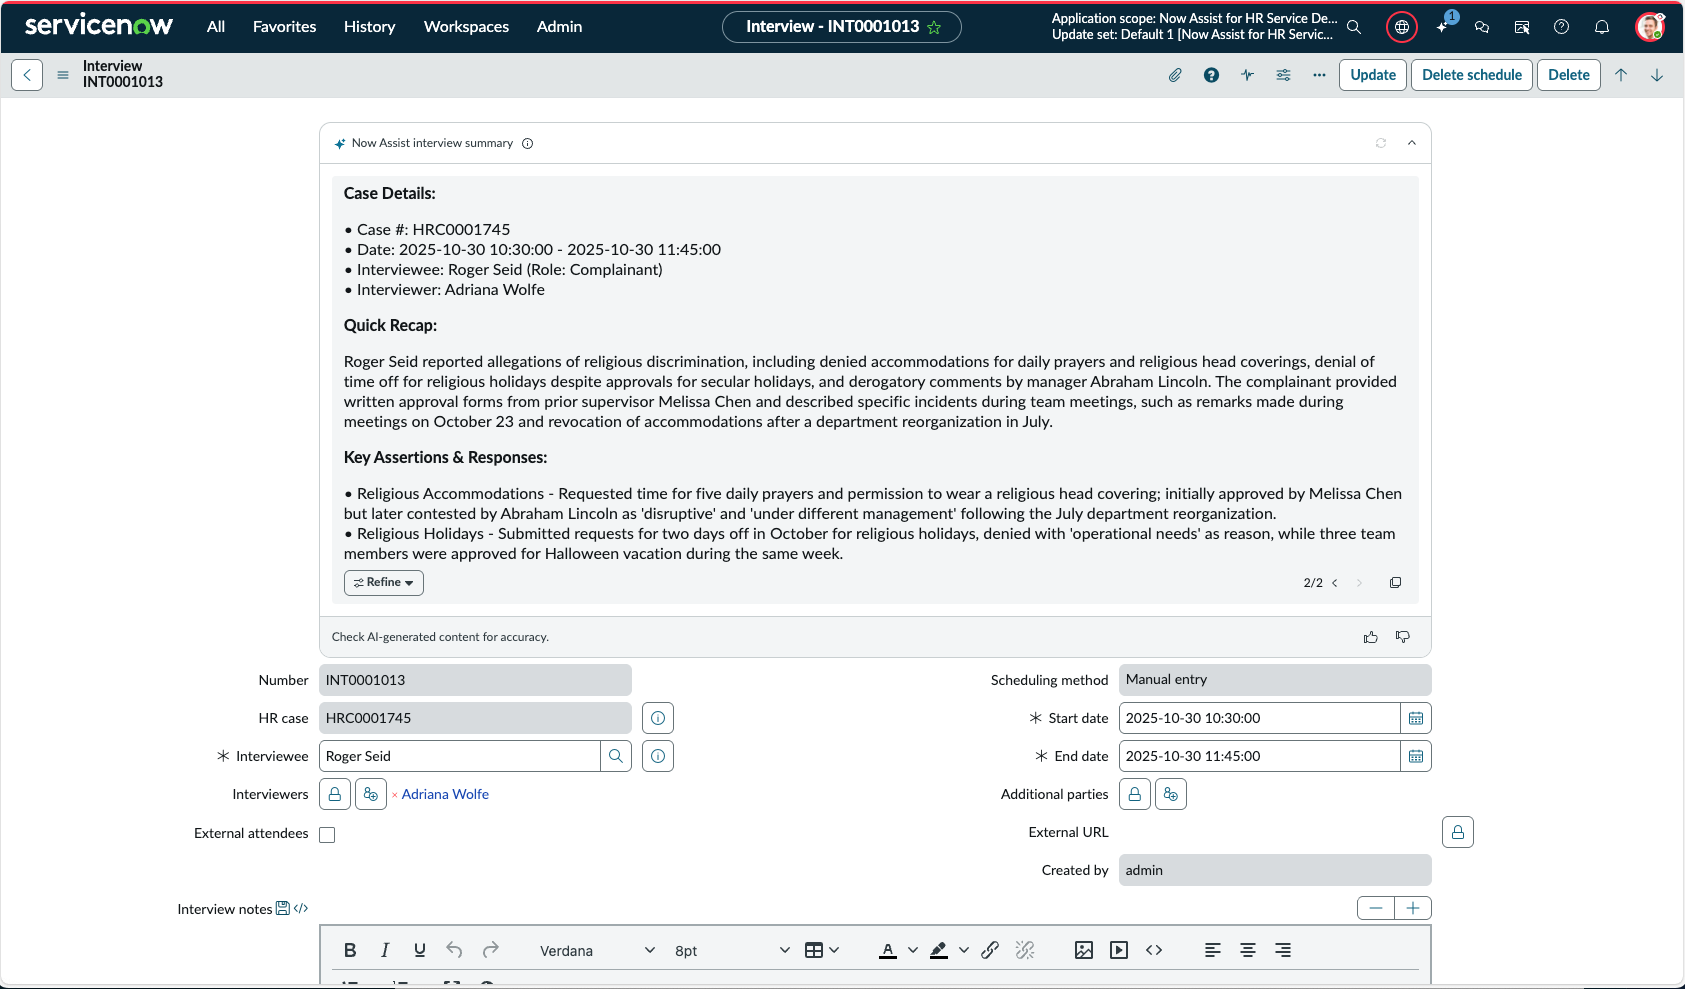Open the Workspaces menu

point(466,27)
